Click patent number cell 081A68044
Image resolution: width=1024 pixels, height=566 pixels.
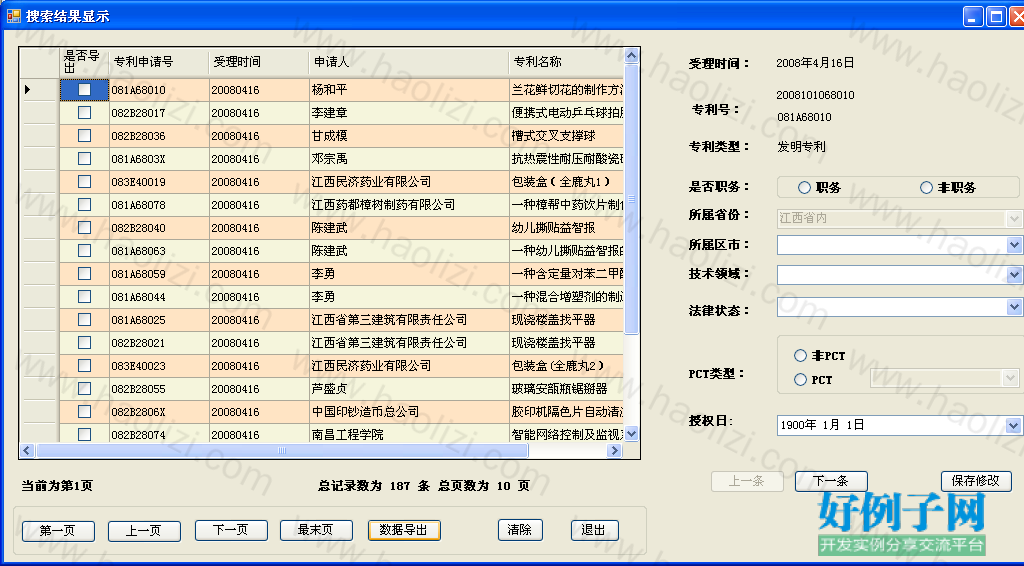(x=159, y=296)
